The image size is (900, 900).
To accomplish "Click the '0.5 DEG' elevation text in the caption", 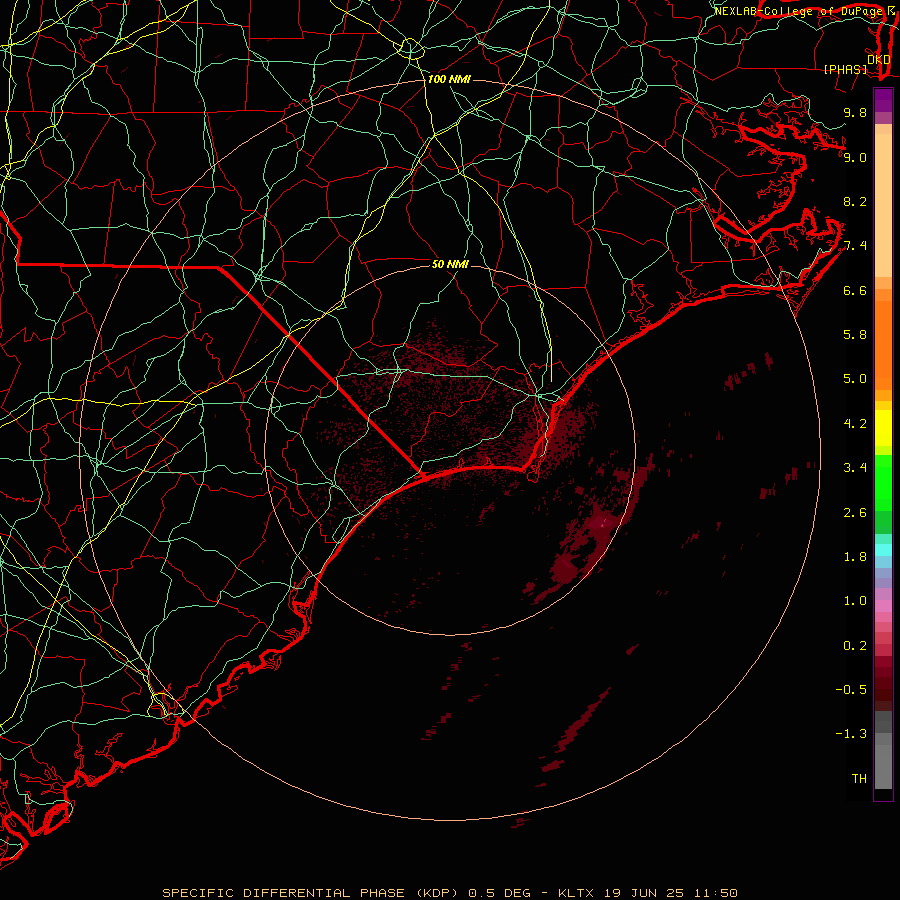I will (x=499, y=893).
